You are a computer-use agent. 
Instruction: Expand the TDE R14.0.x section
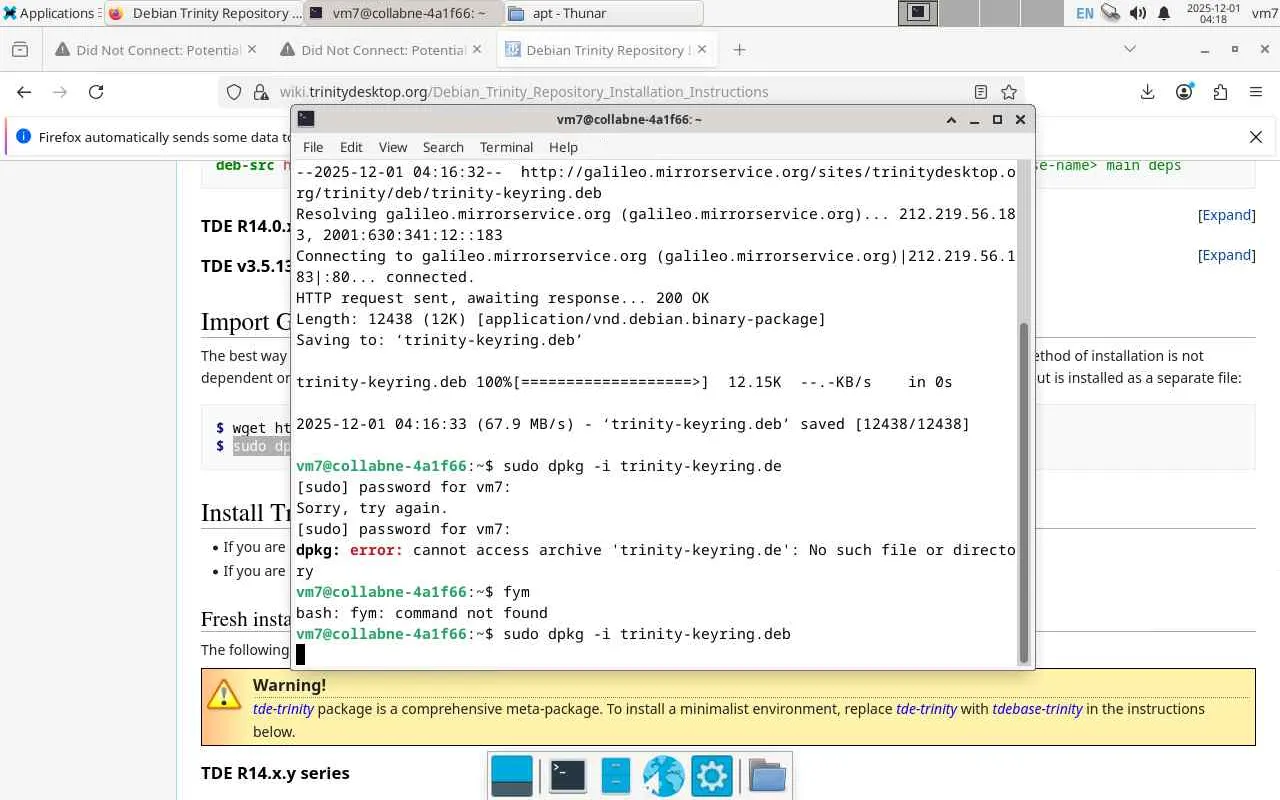tap(1226, 215)
